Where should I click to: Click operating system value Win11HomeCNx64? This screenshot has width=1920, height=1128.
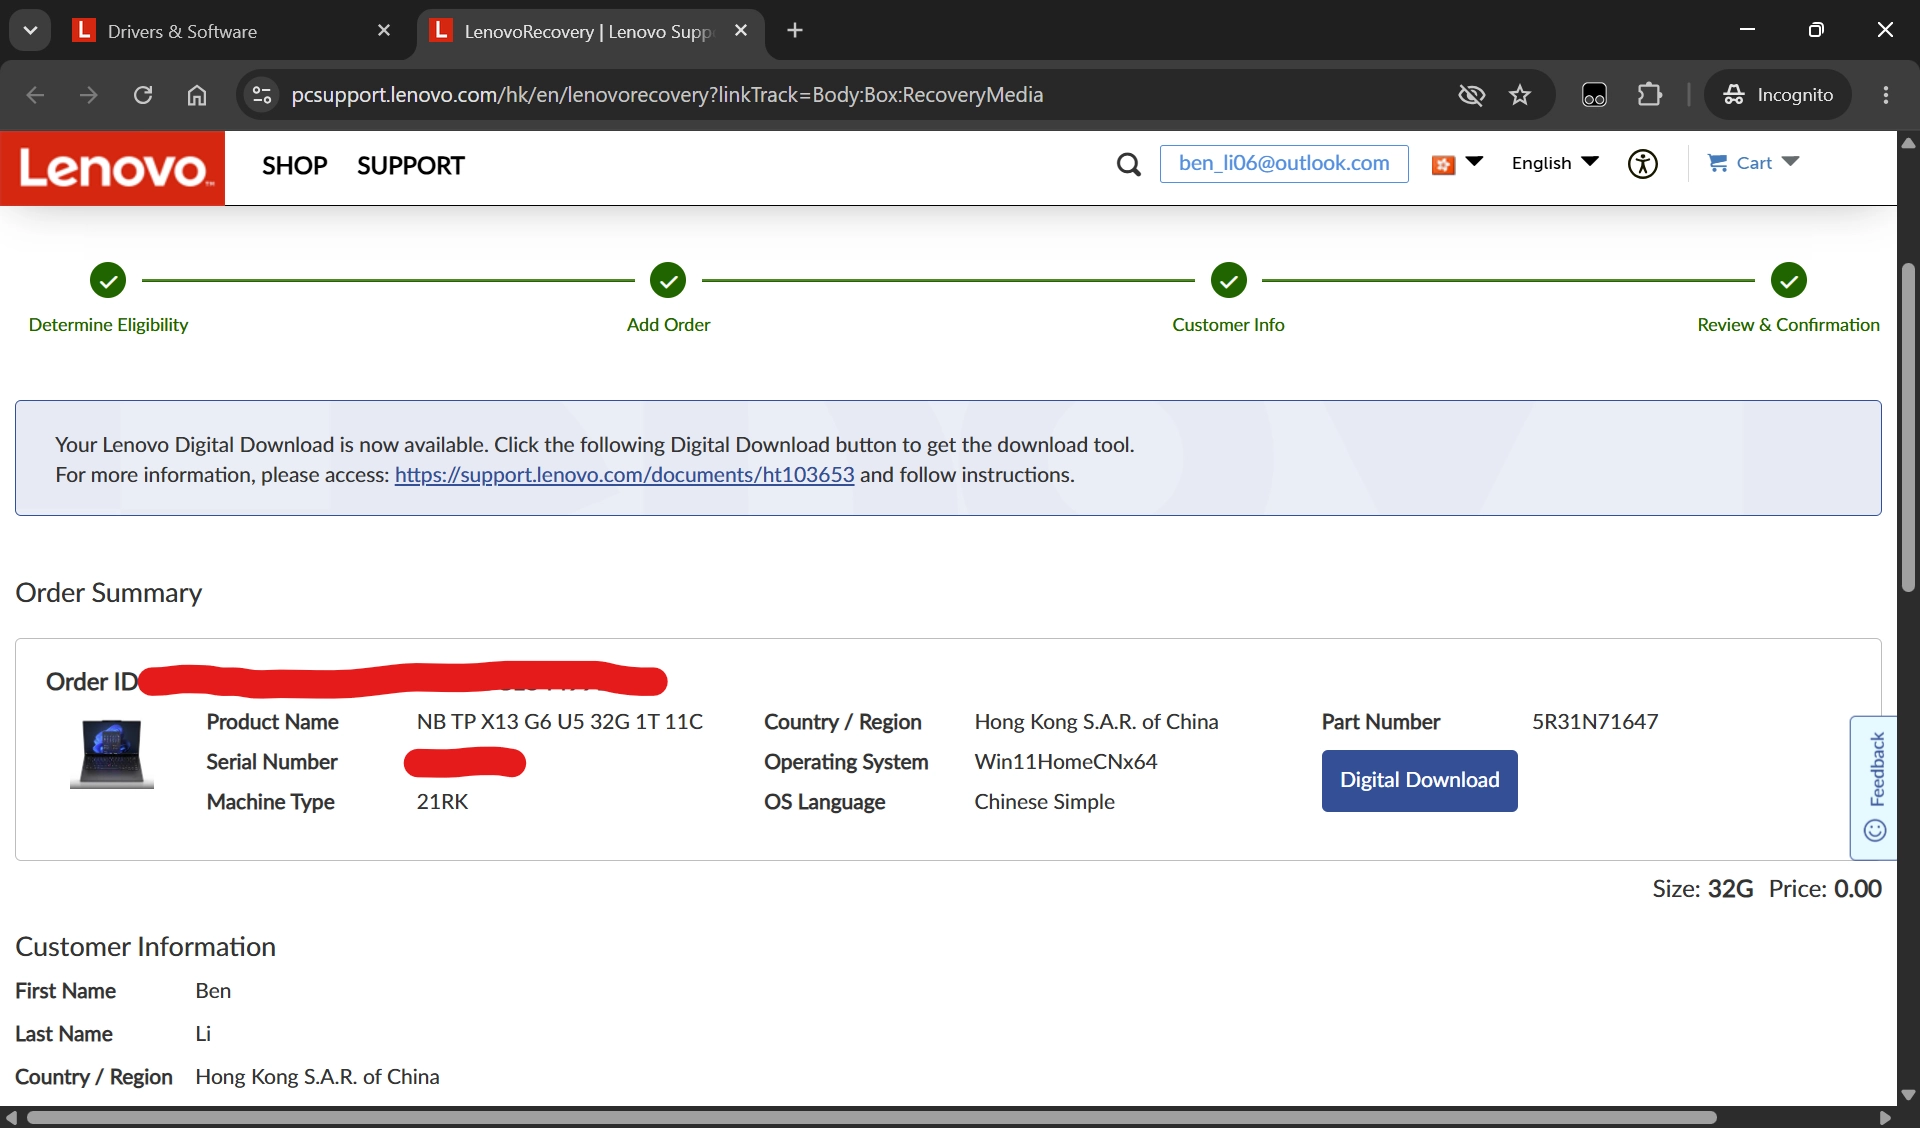tap(1066, 762)
